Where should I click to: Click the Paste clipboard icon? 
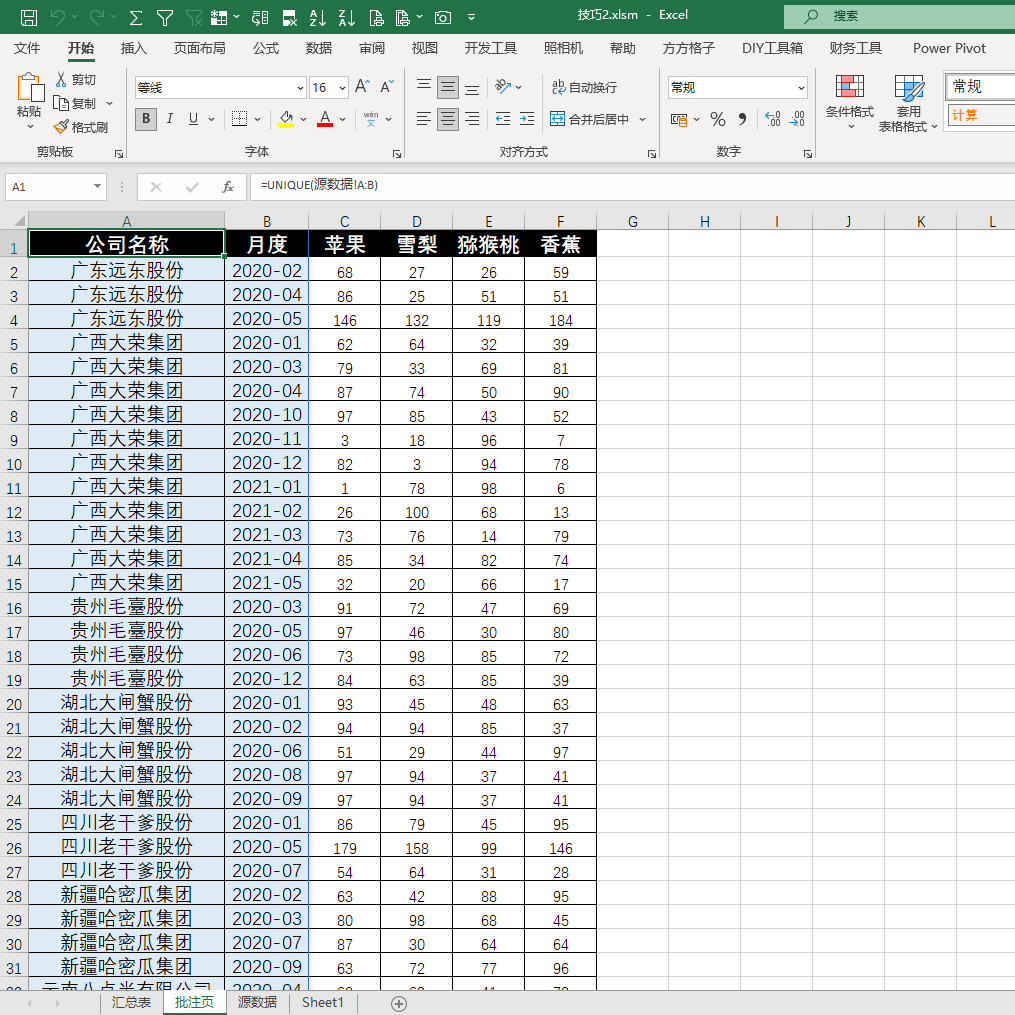(30, 87)
